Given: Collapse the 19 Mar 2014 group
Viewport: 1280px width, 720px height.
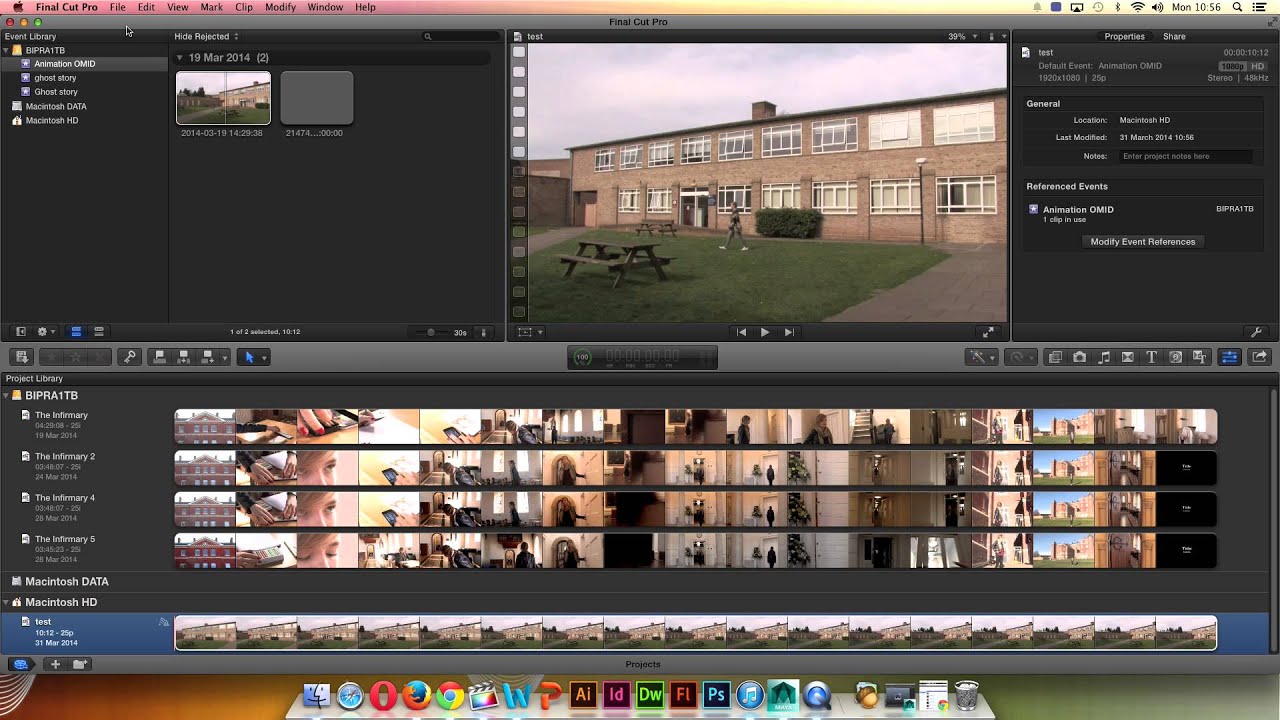Looking at the screenshot, I should [x=180, y=58].
